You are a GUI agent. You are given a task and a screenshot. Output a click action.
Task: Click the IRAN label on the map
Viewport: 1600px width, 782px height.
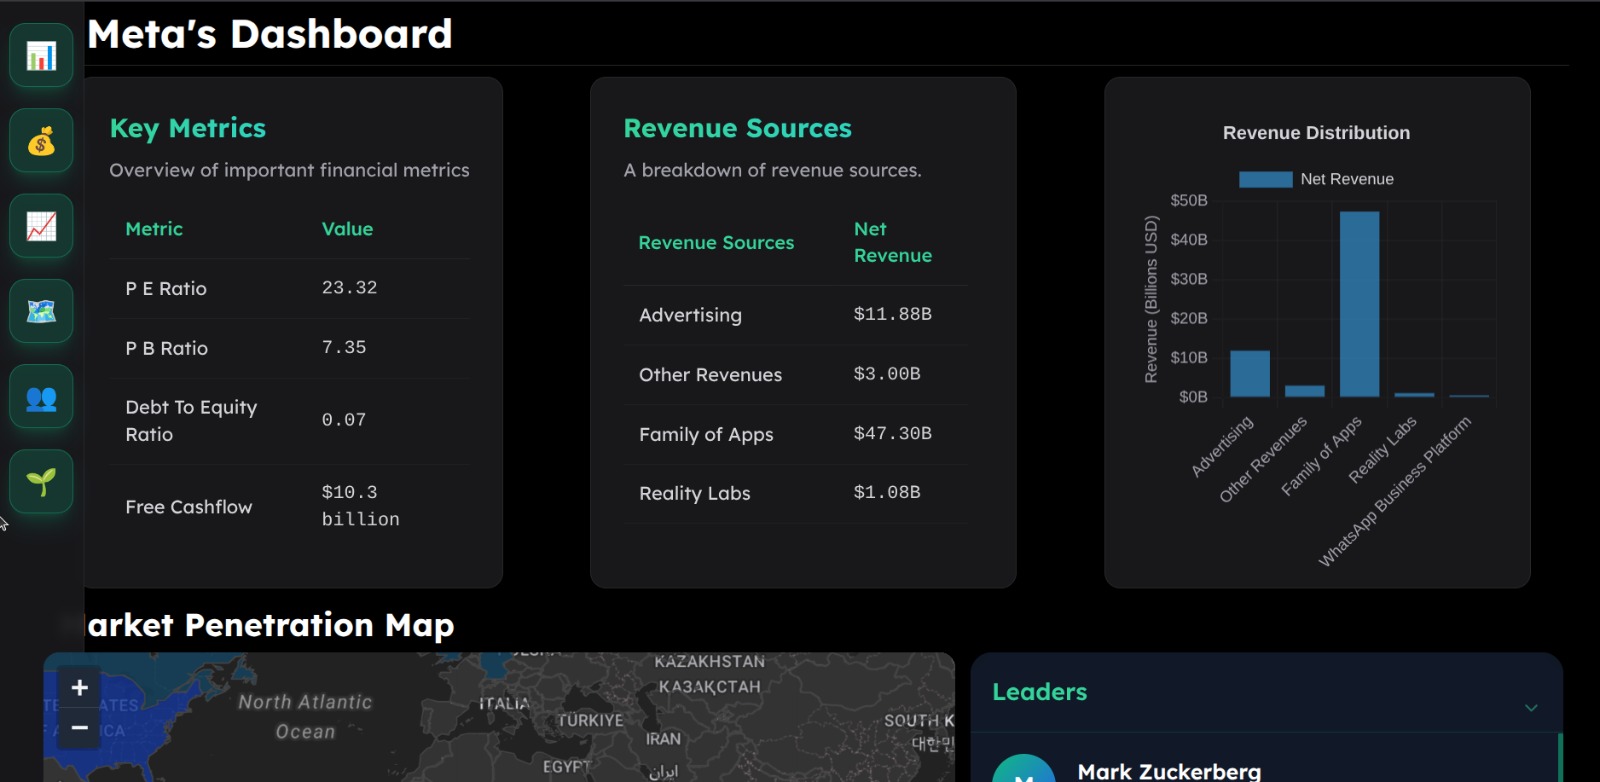click(x=663, y=739)
